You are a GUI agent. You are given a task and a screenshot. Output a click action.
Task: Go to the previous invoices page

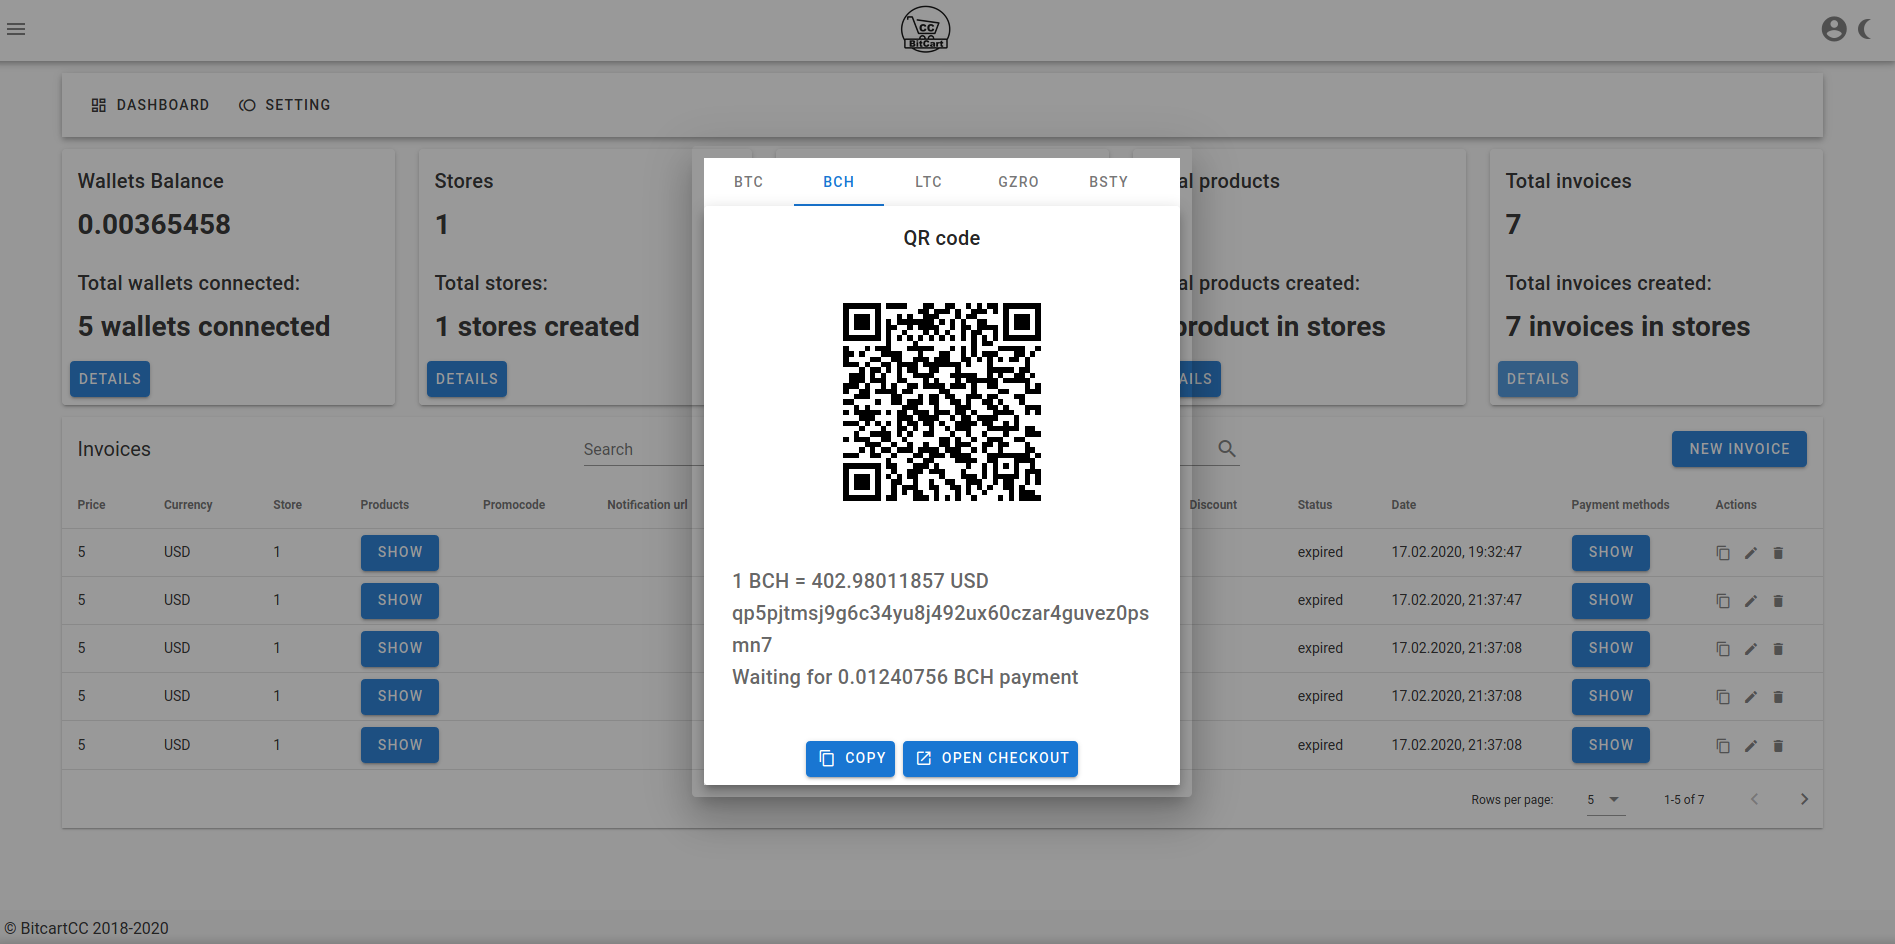click(x=1754, y=799)
